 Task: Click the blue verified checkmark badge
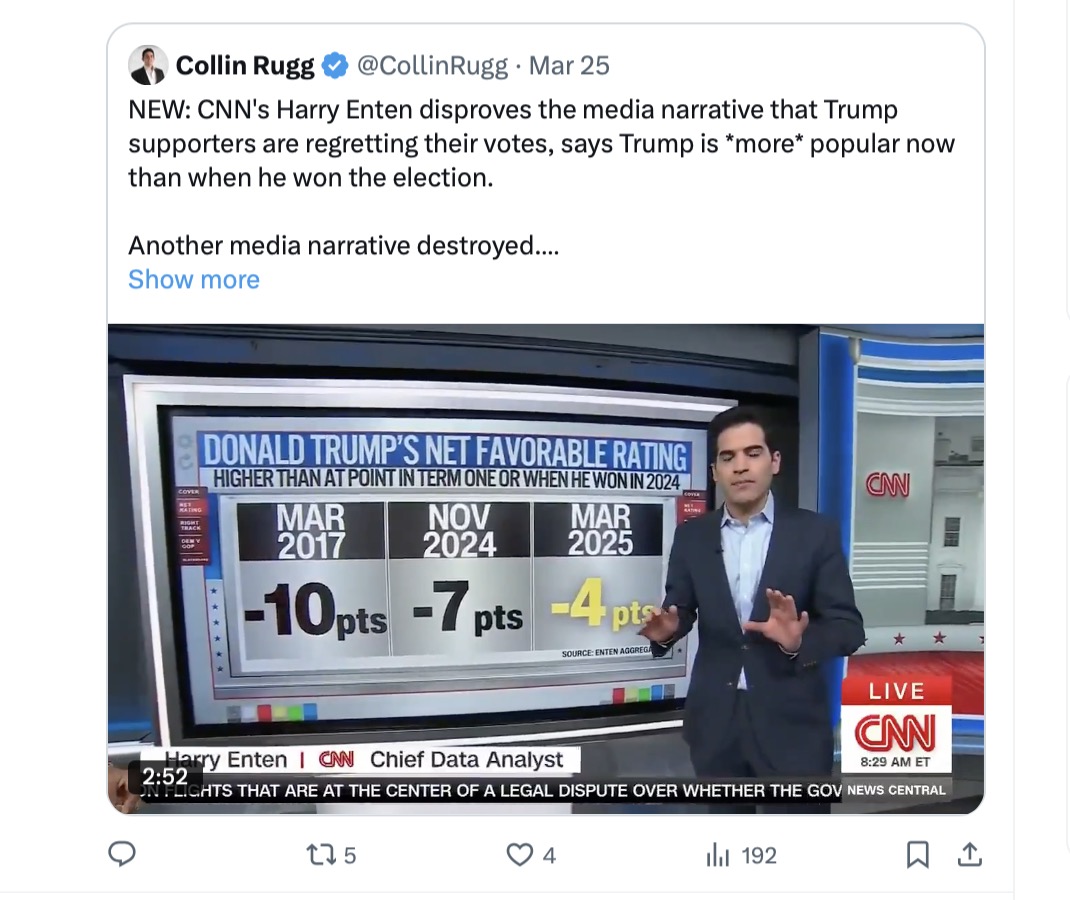tap(334, 66)
